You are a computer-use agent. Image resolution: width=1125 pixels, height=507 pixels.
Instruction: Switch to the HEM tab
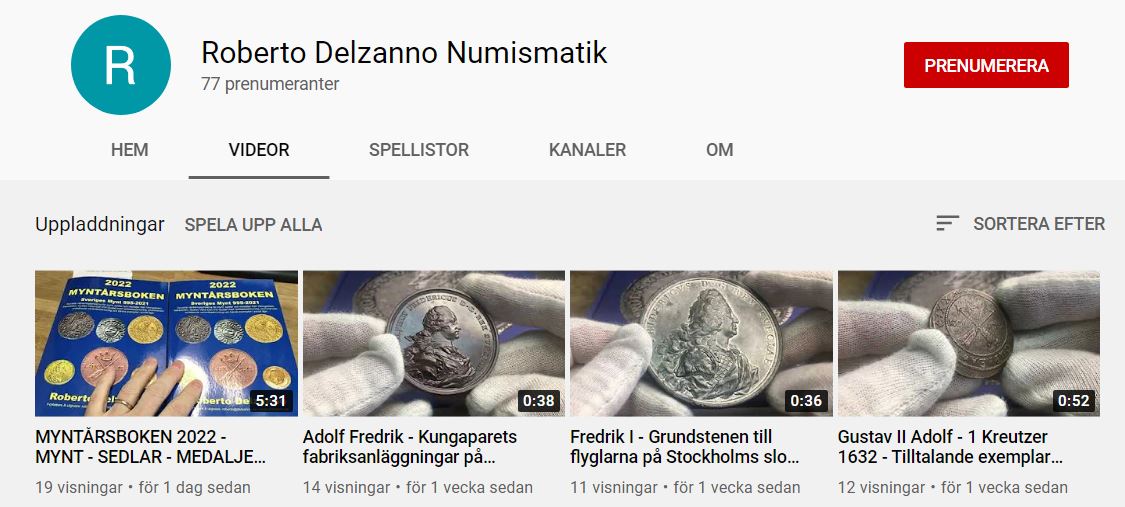[130, 150]
